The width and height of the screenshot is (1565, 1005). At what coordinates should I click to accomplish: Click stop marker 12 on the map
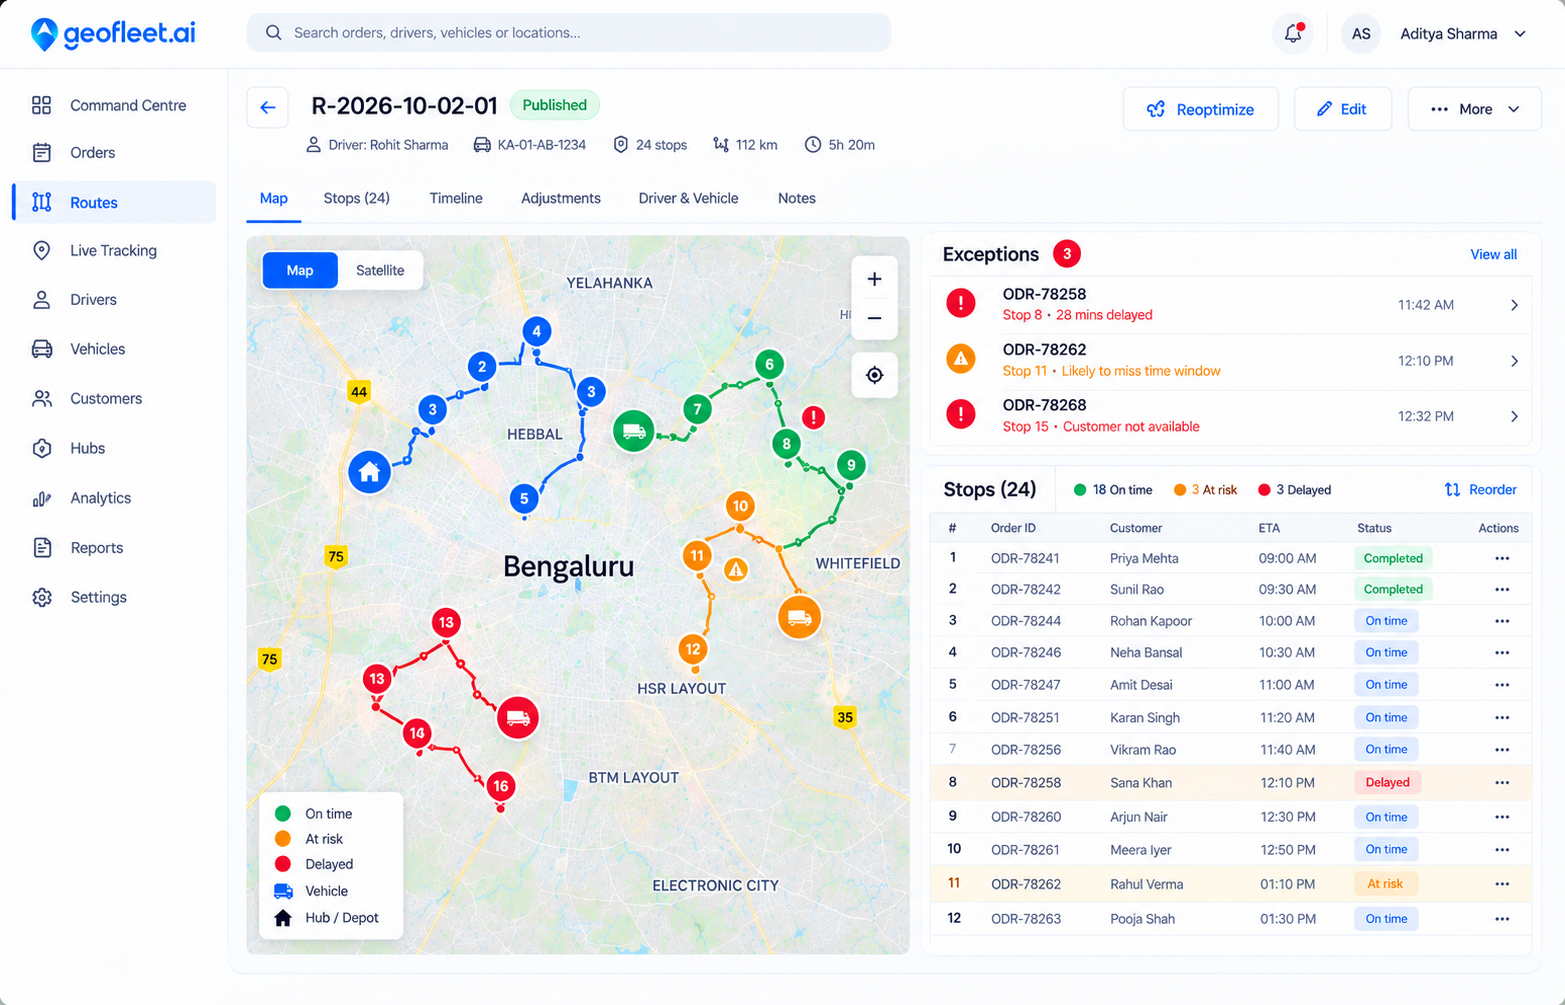(692, 649)
